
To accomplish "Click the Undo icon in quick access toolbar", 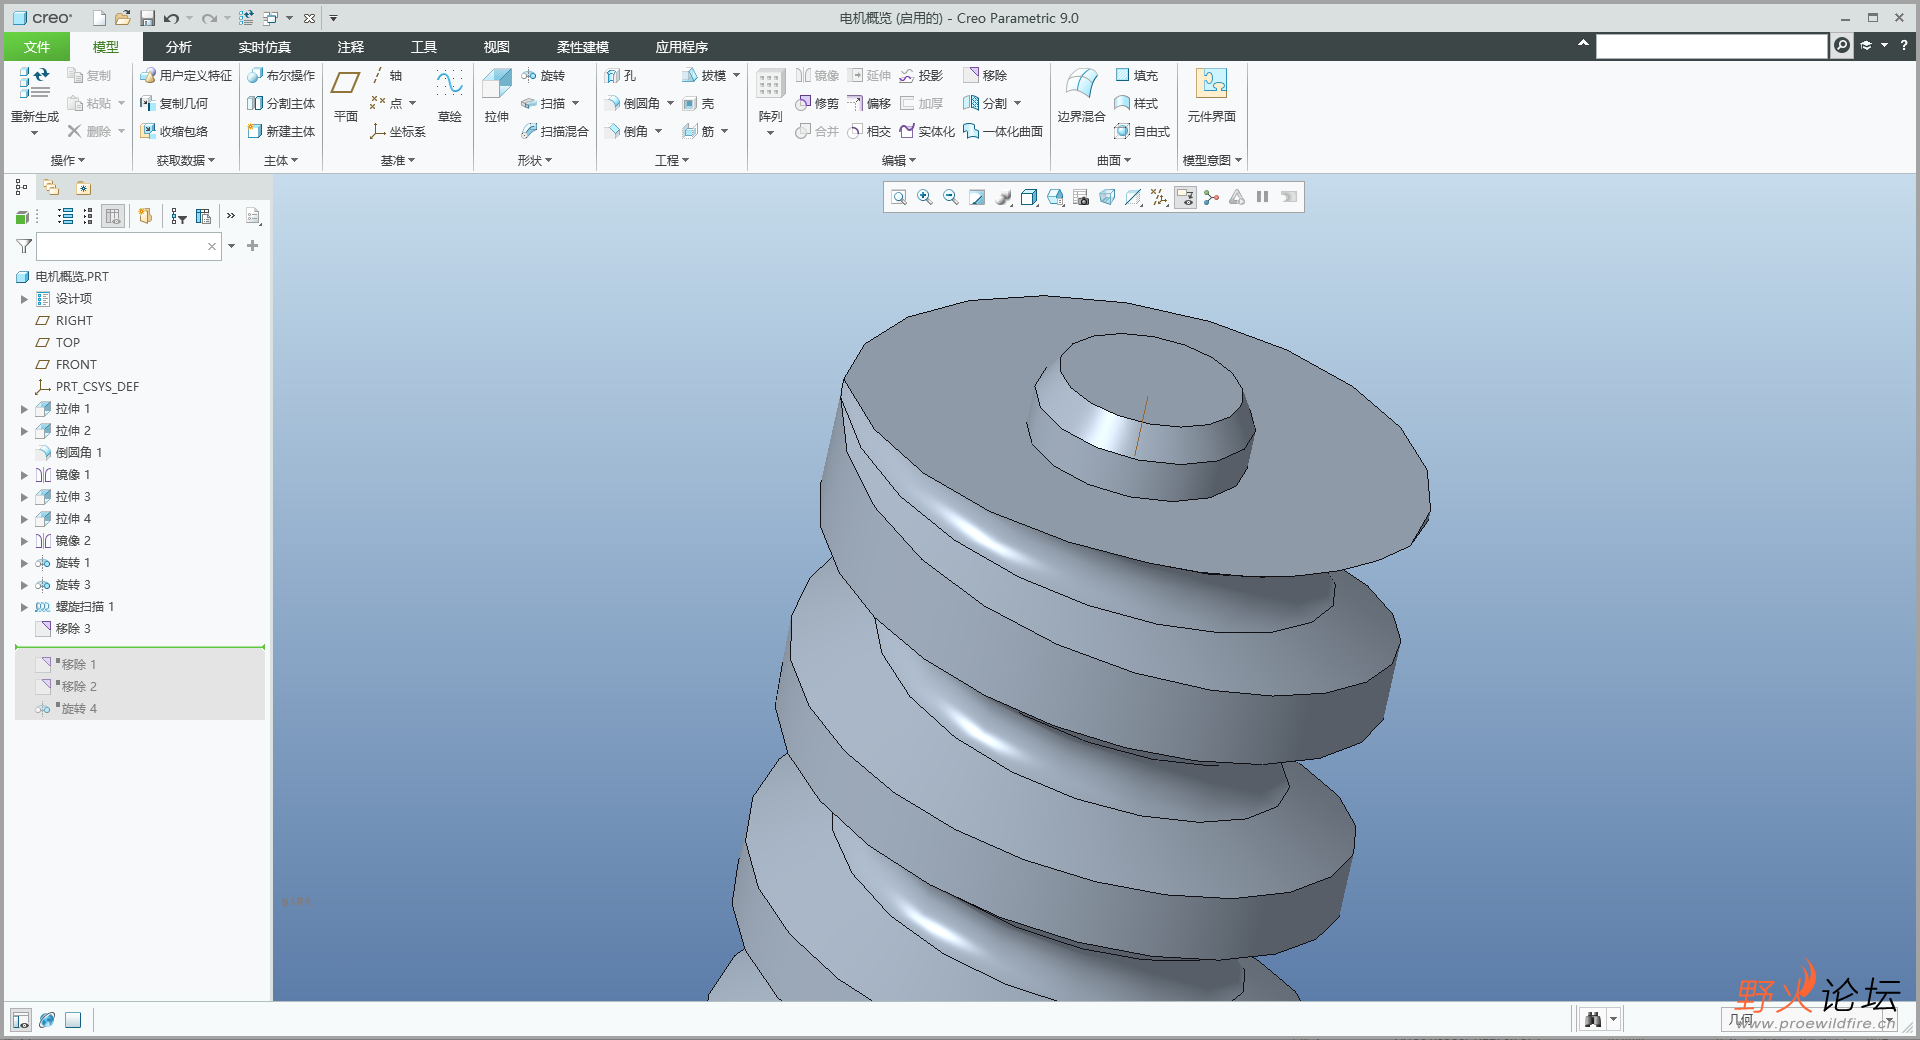I will 171,18.
